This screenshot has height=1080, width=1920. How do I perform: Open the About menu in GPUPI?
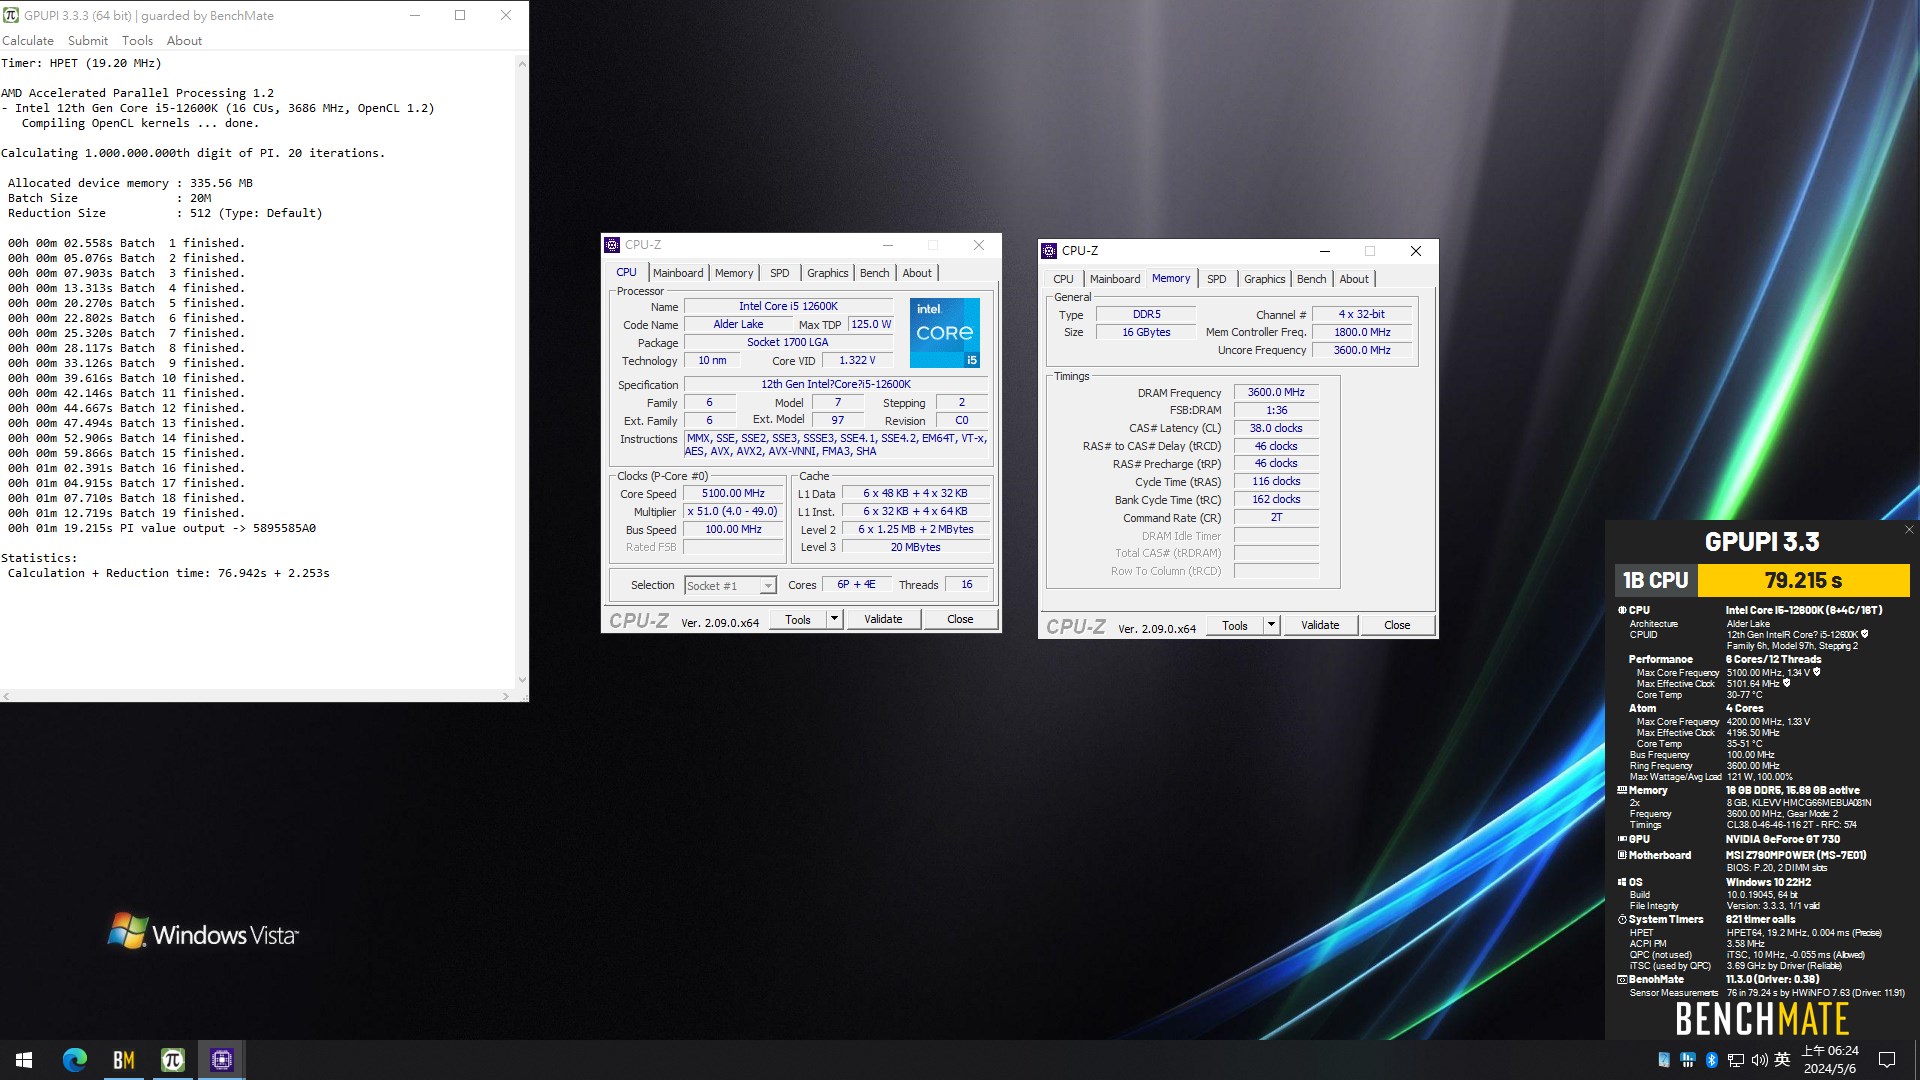184,41
